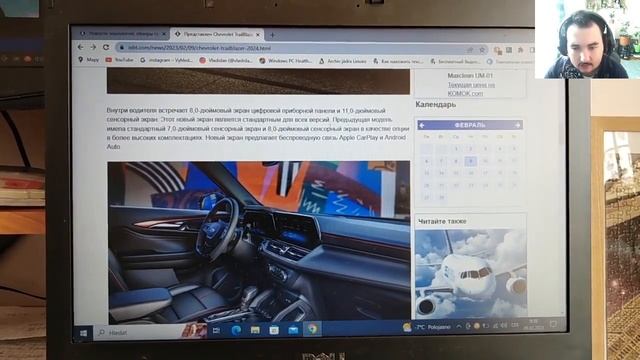Open the Windows PC Health bookmark
Screen dimensions: 640x360
coord(285,60)
